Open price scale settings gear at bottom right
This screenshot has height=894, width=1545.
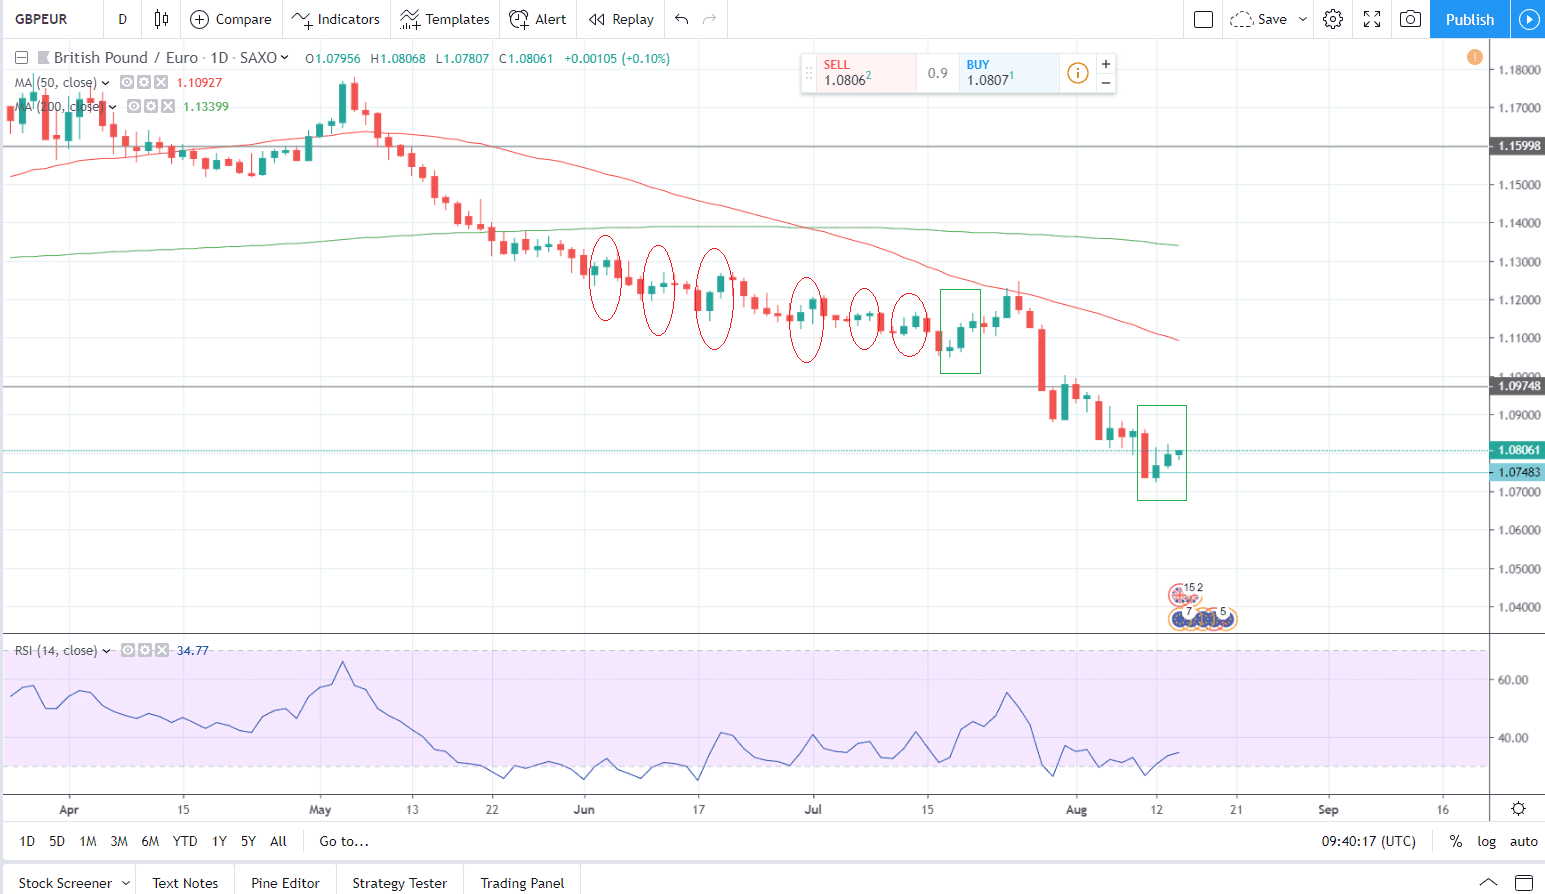point(1518,808)
